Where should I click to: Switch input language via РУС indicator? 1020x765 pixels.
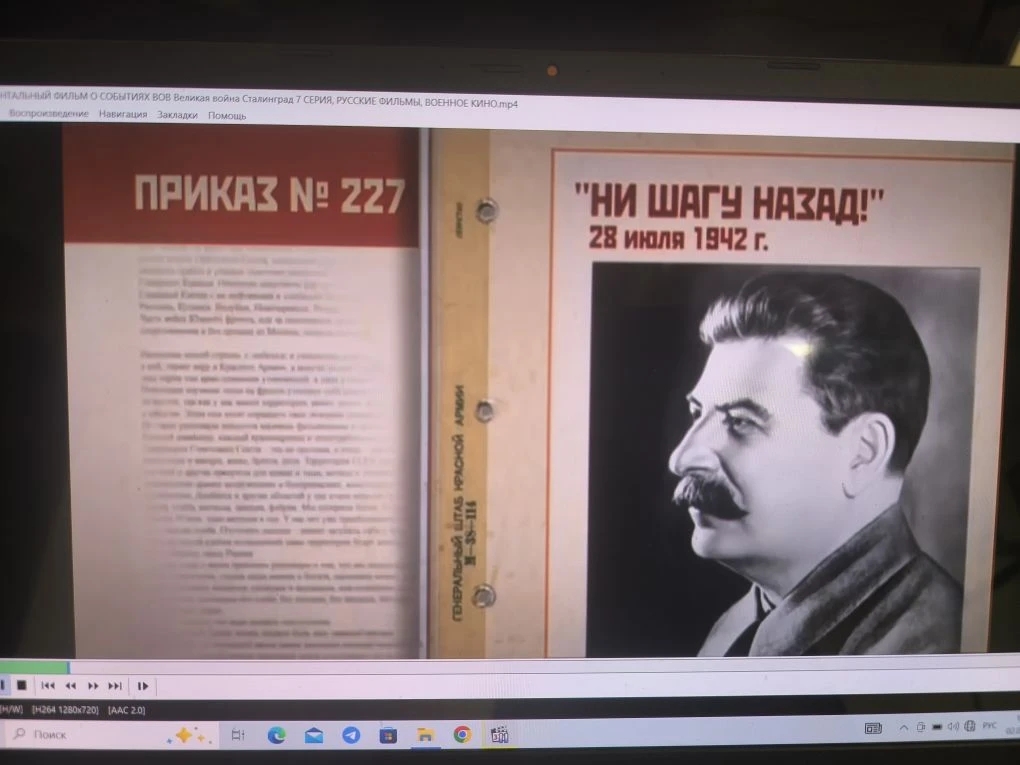990,726
